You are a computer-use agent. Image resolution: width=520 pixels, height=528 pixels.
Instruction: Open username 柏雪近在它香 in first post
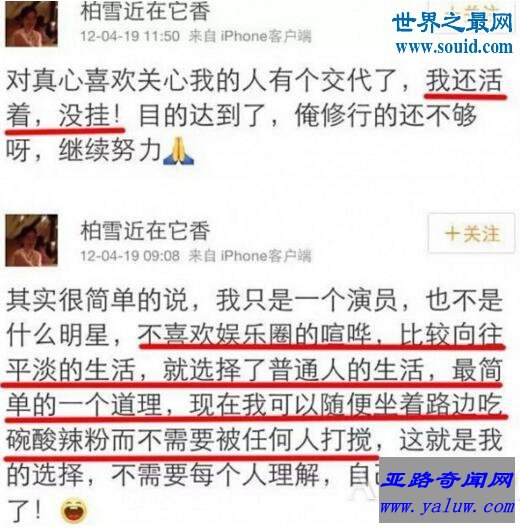point(145,11)
